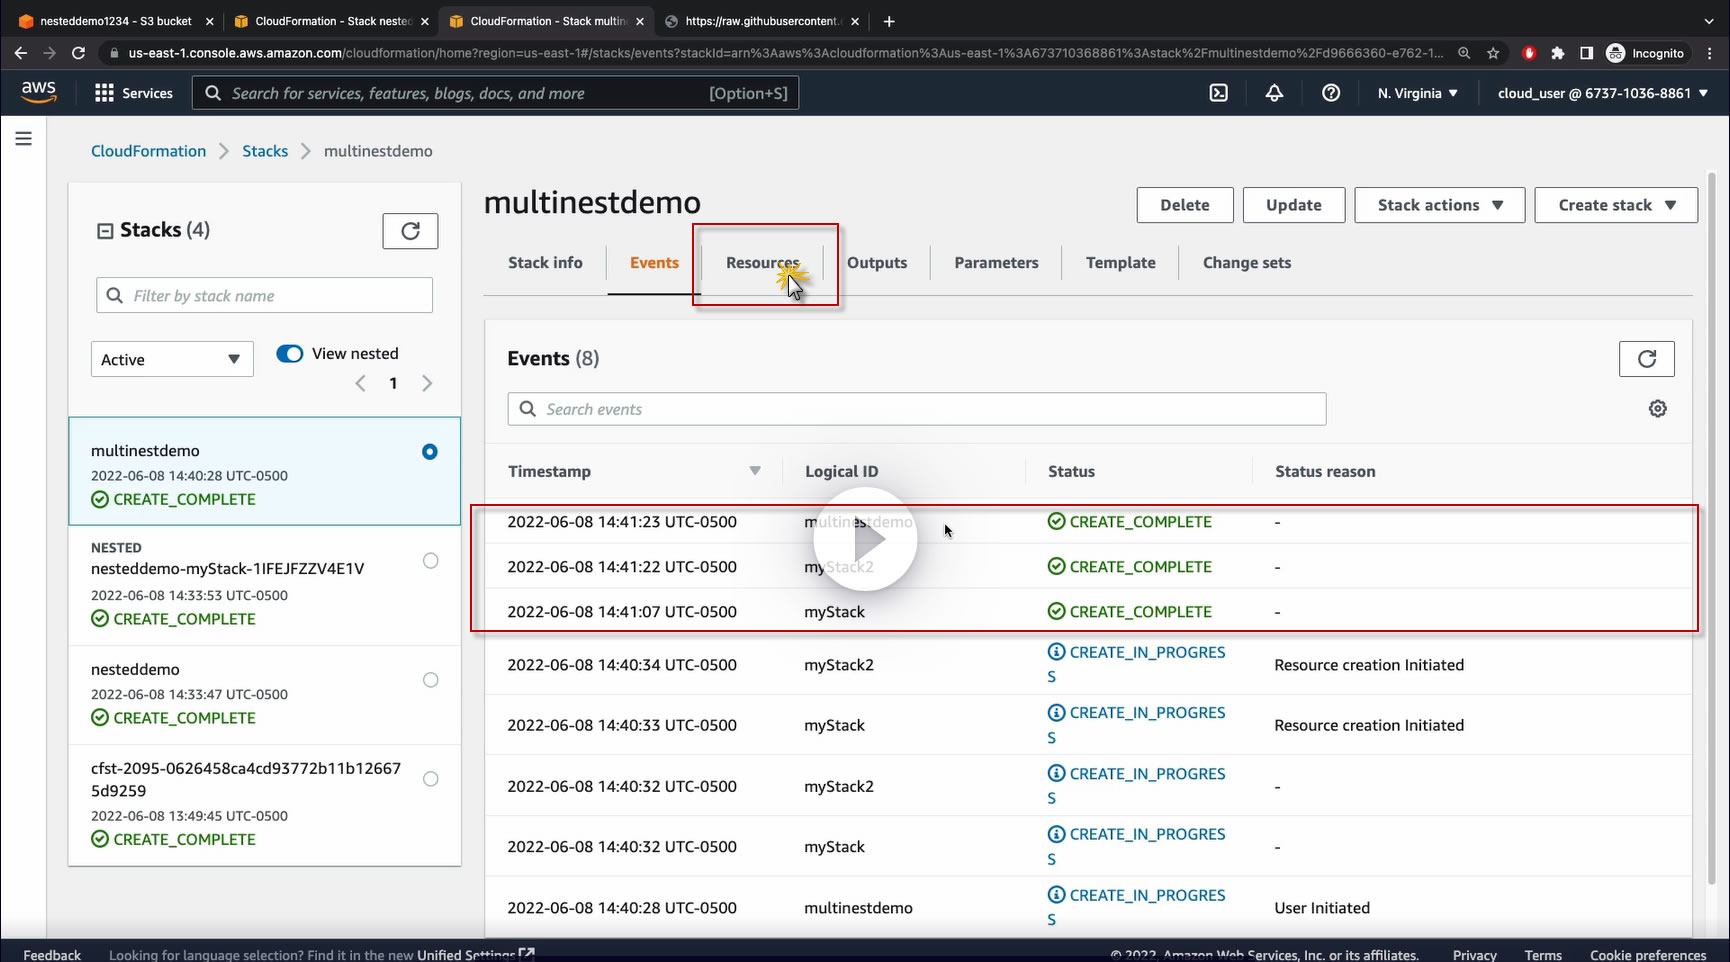This screenshot has width=1730, height=962.
Task: Open the Active filter dropdown
Action: tap(171, 360)
